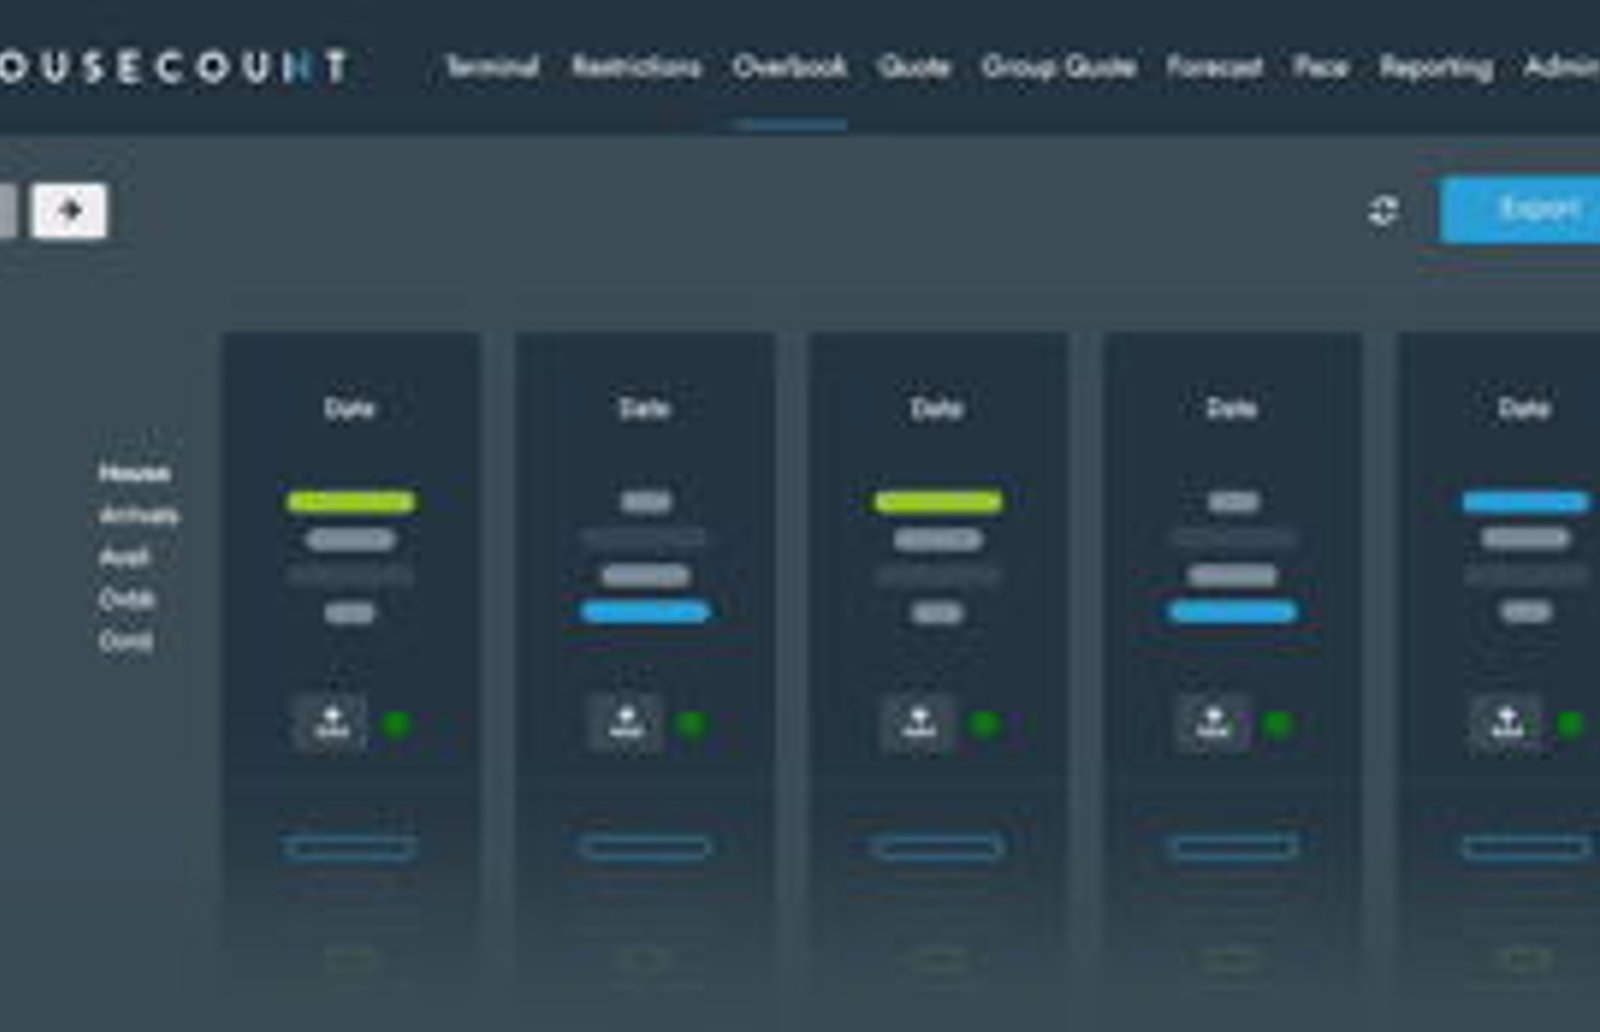The width and height of the screenshot is (1600, 1032).
Task: Click the blue House bar in fifth Date column
Action: (1525, 502)
